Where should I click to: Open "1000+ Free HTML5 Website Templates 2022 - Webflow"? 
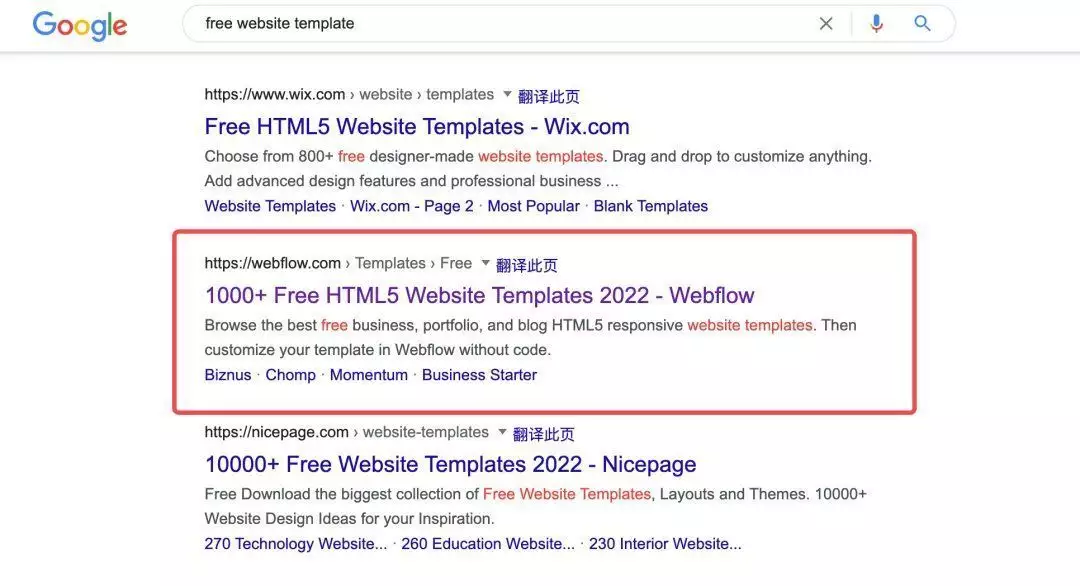[x=479, y=295]
